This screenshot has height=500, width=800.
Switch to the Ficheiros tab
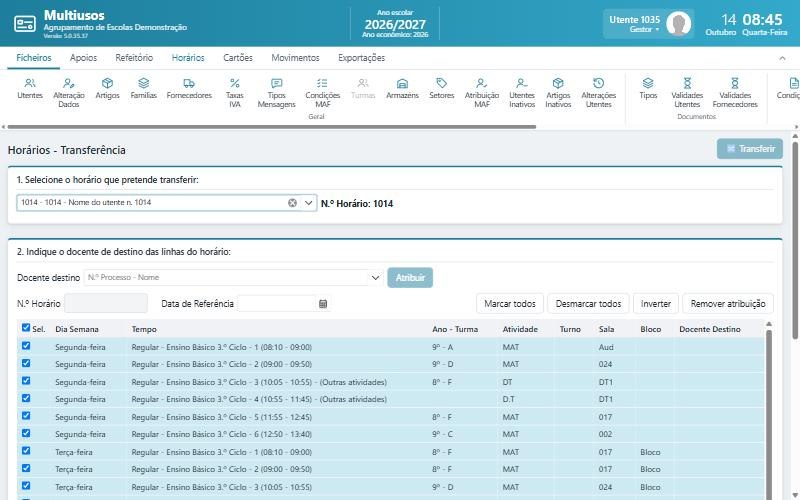(34, 58)
